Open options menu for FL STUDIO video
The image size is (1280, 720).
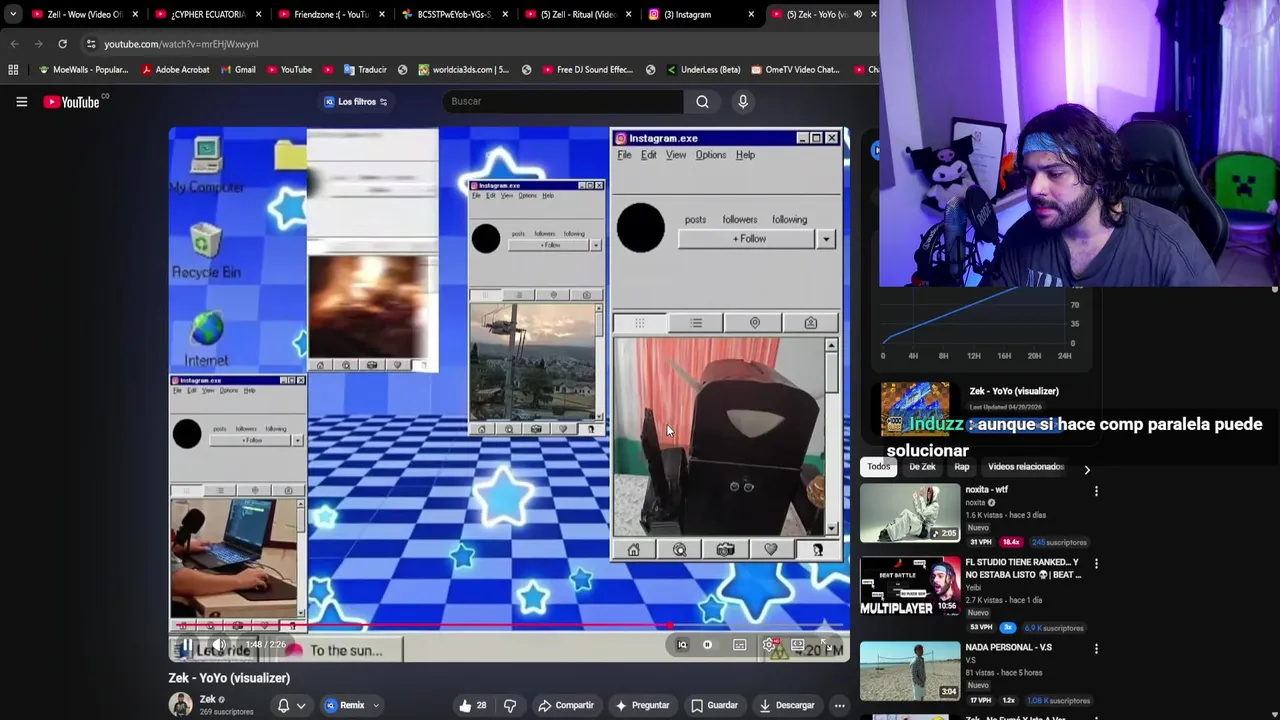click(1096, 563)
